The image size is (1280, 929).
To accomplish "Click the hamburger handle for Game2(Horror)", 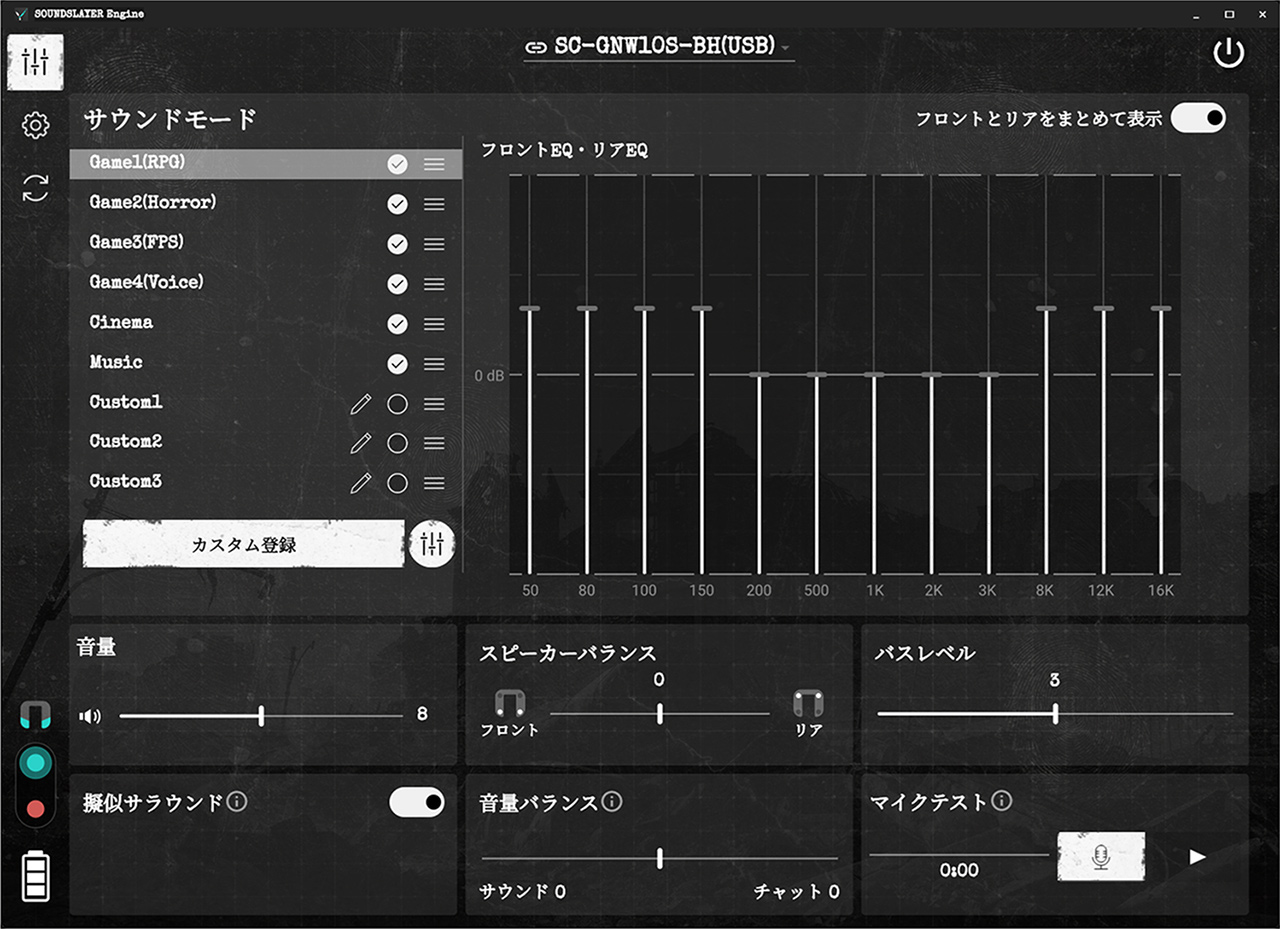I will 434,204.
